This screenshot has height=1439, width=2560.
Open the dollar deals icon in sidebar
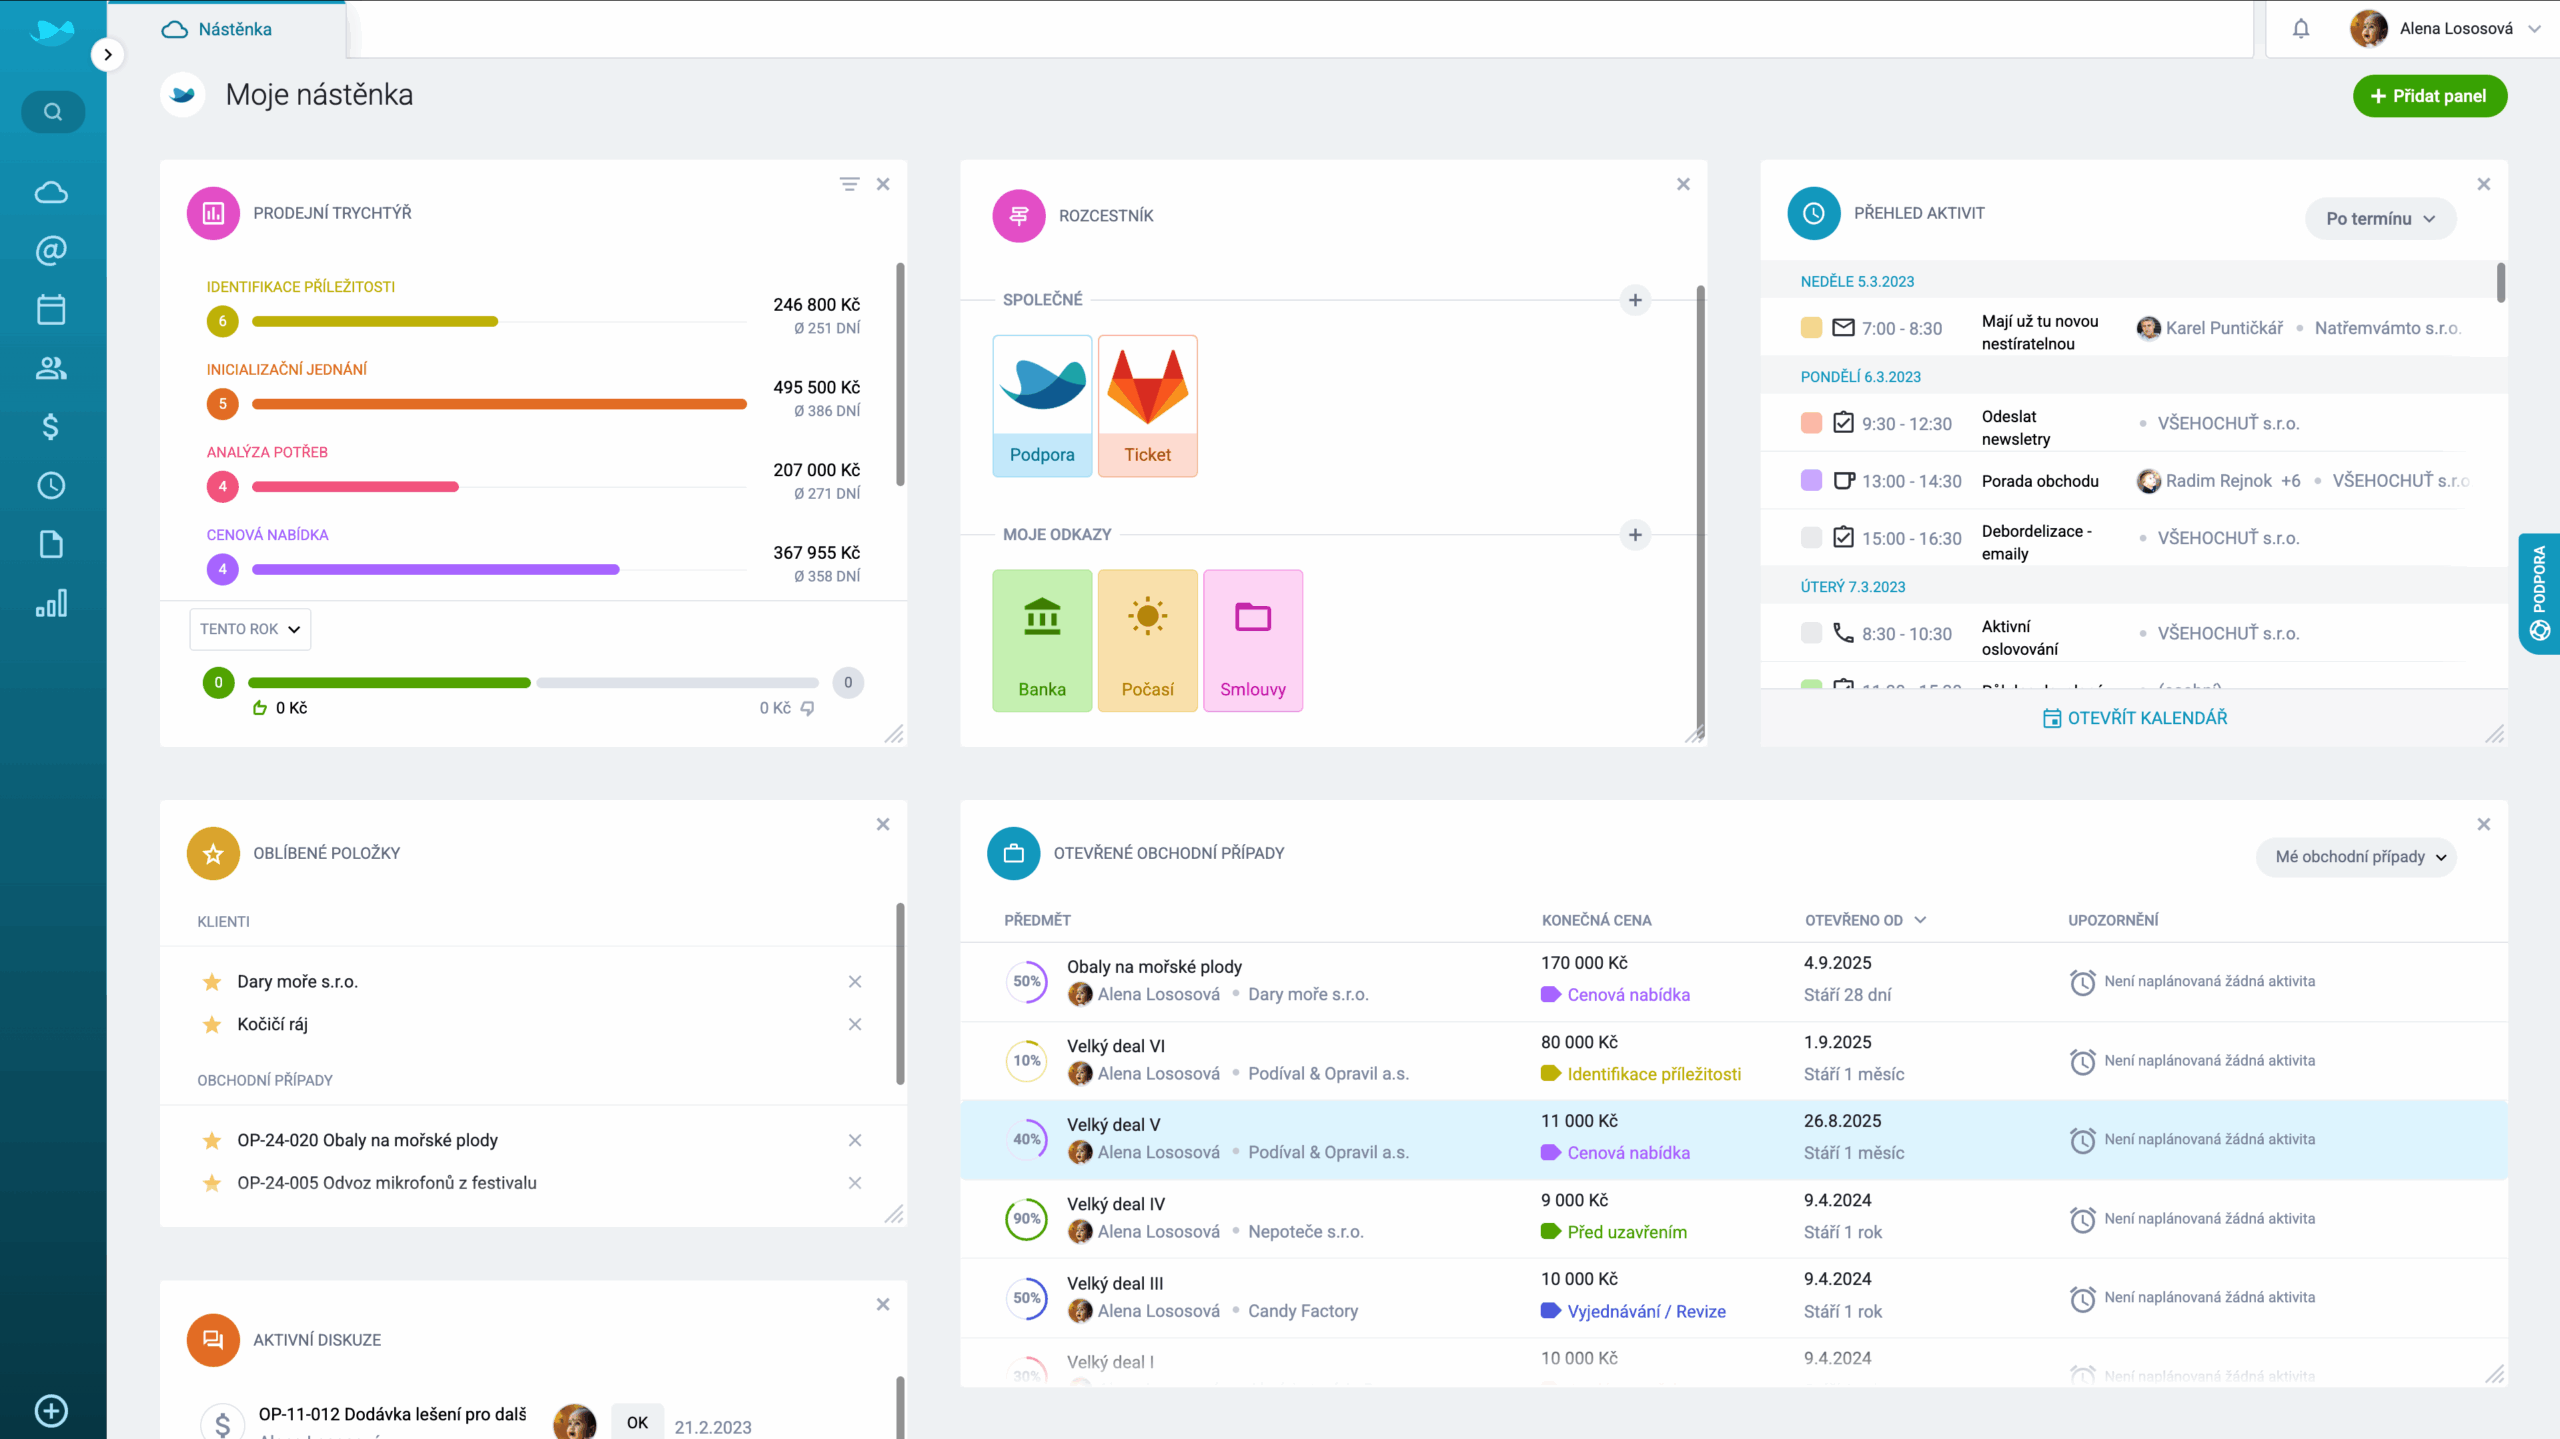click(x=51, y=427)
